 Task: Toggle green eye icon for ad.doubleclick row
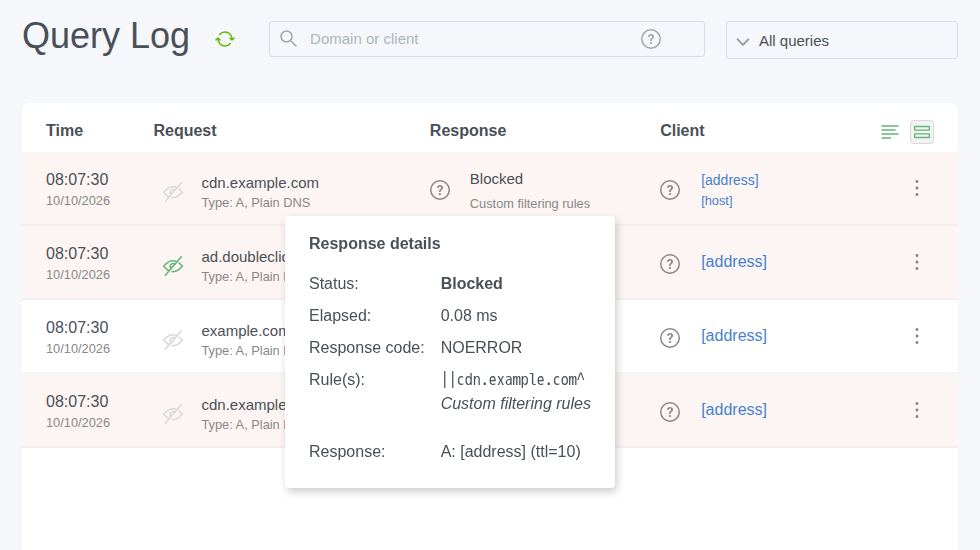173,265
